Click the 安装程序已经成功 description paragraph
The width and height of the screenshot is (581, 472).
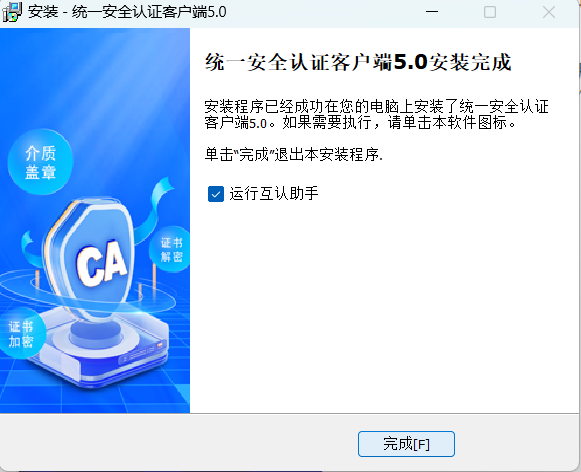pyautogui.click(x=376, y=114)
